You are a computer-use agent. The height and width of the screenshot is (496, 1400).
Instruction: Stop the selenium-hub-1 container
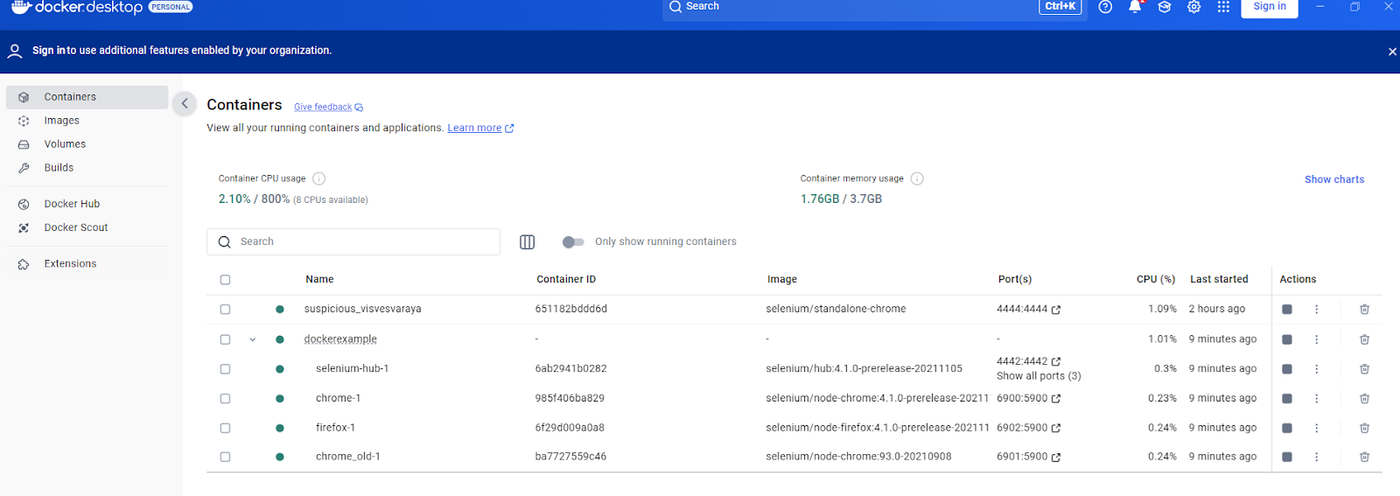tap(1287, 369)
